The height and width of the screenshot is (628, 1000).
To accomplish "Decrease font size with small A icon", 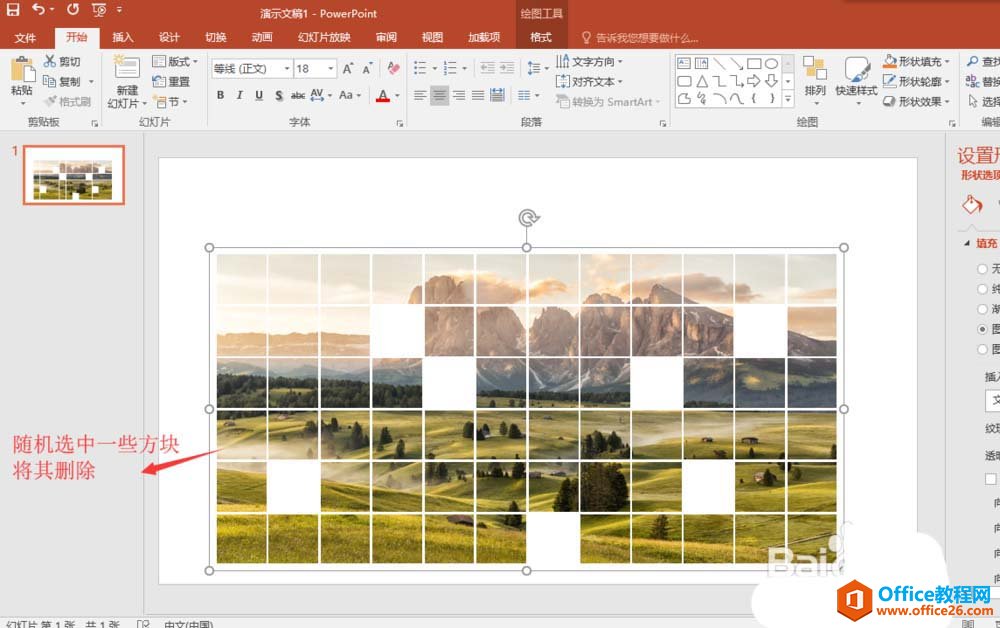I will click(368, 69).
